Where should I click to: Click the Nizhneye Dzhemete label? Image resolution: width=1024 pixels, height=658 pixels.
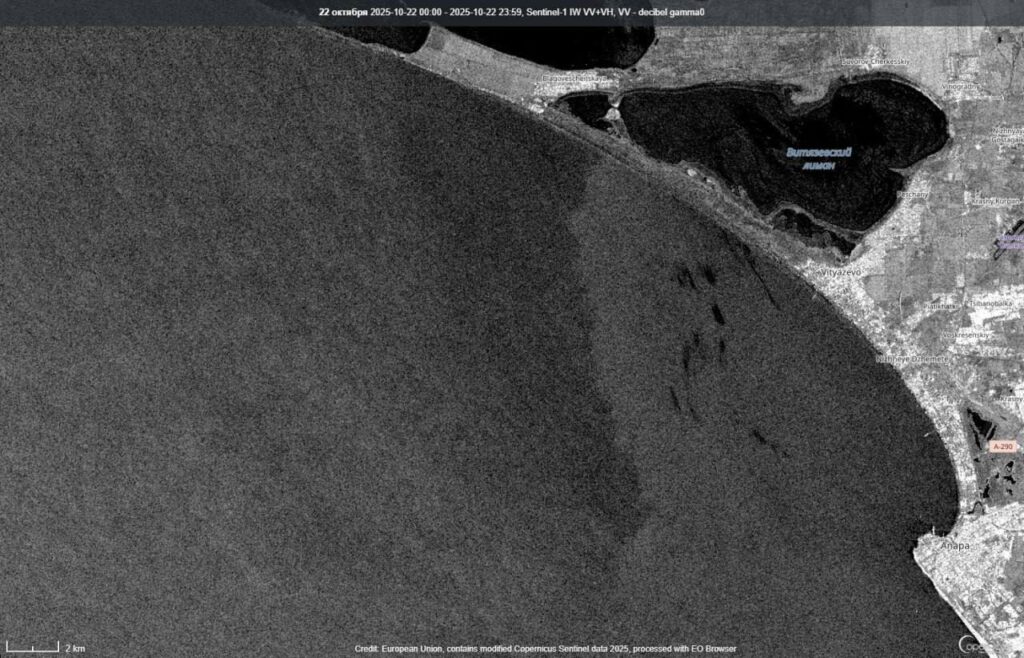(912, 358)
